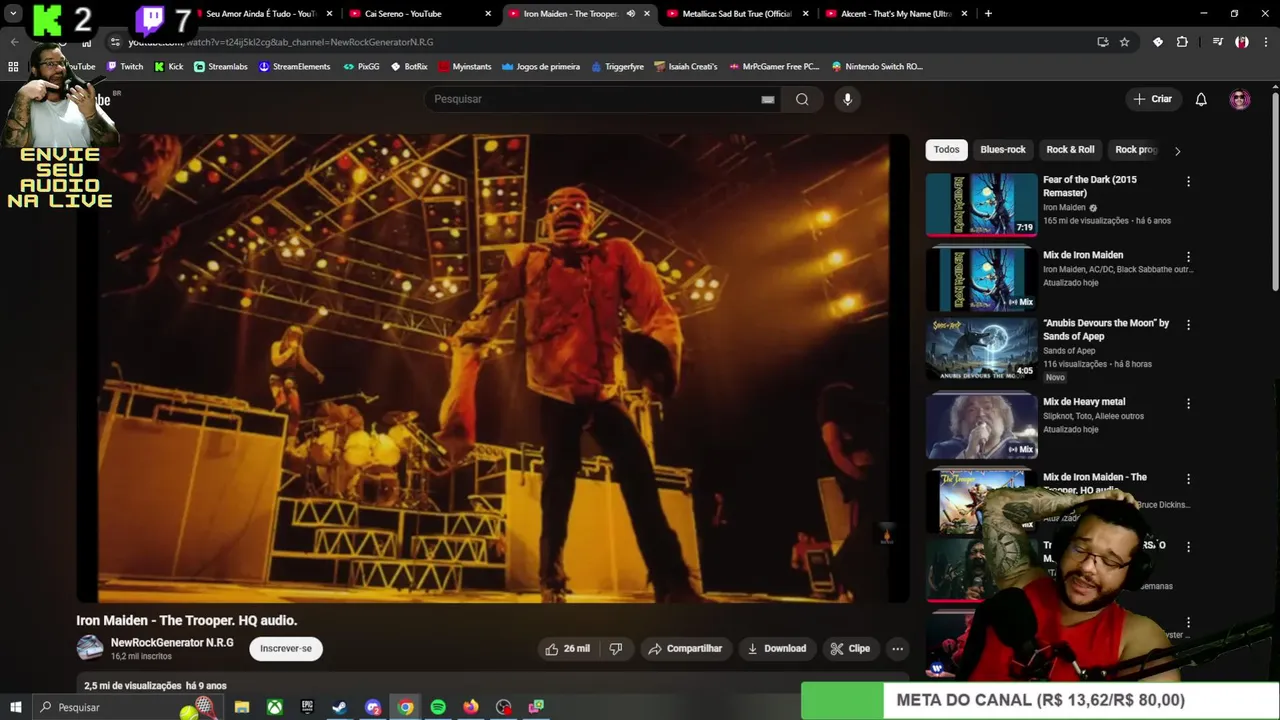This screenshot has height=720, width=1280.
Task: Open Steam from the taskbar
Action: (339, 707)
